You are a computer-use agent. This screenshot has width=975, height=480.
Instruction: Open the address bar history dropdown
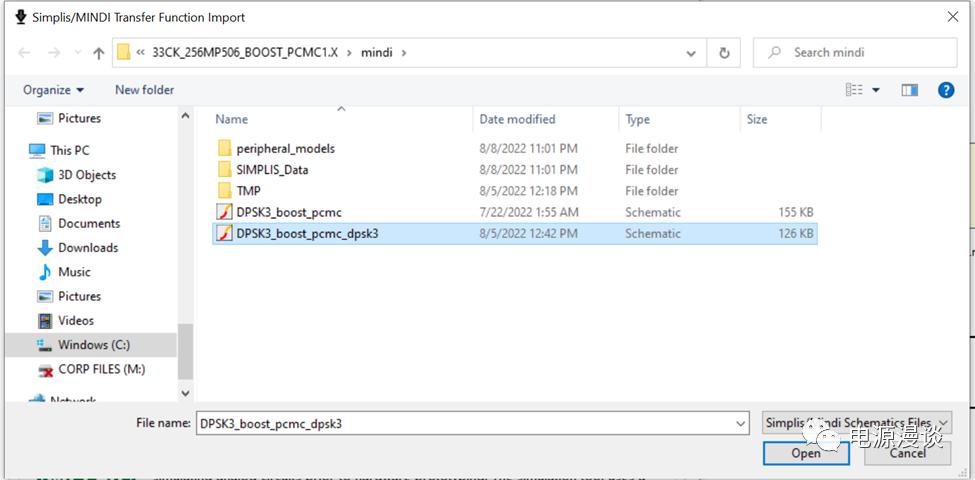pos(691,53)
